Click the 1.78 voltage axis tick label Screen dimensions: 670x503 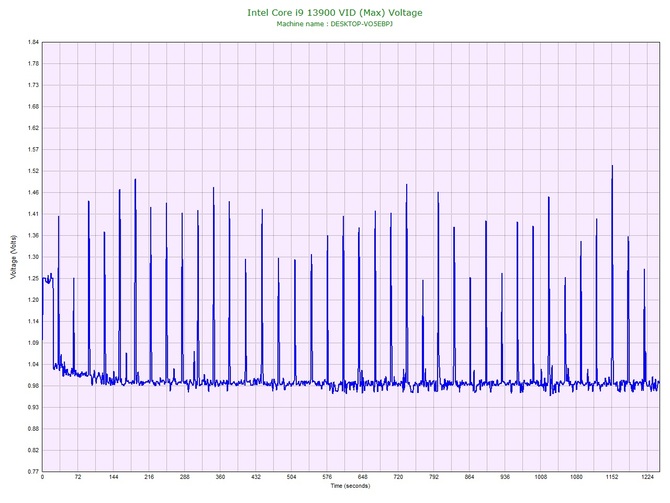click(x=33, y=64)
